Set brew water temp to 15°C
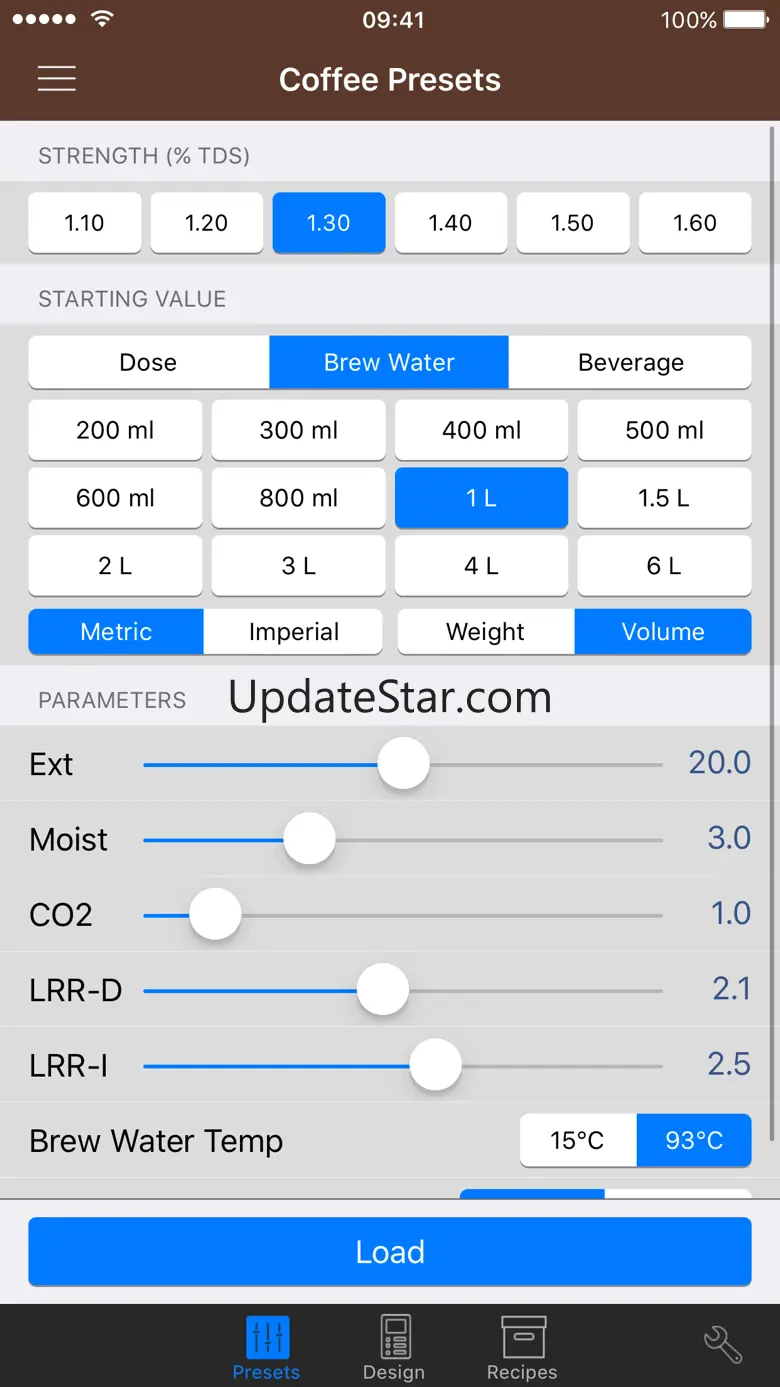The height and width of the screenshot is (1387, 780). (577, 1141)
